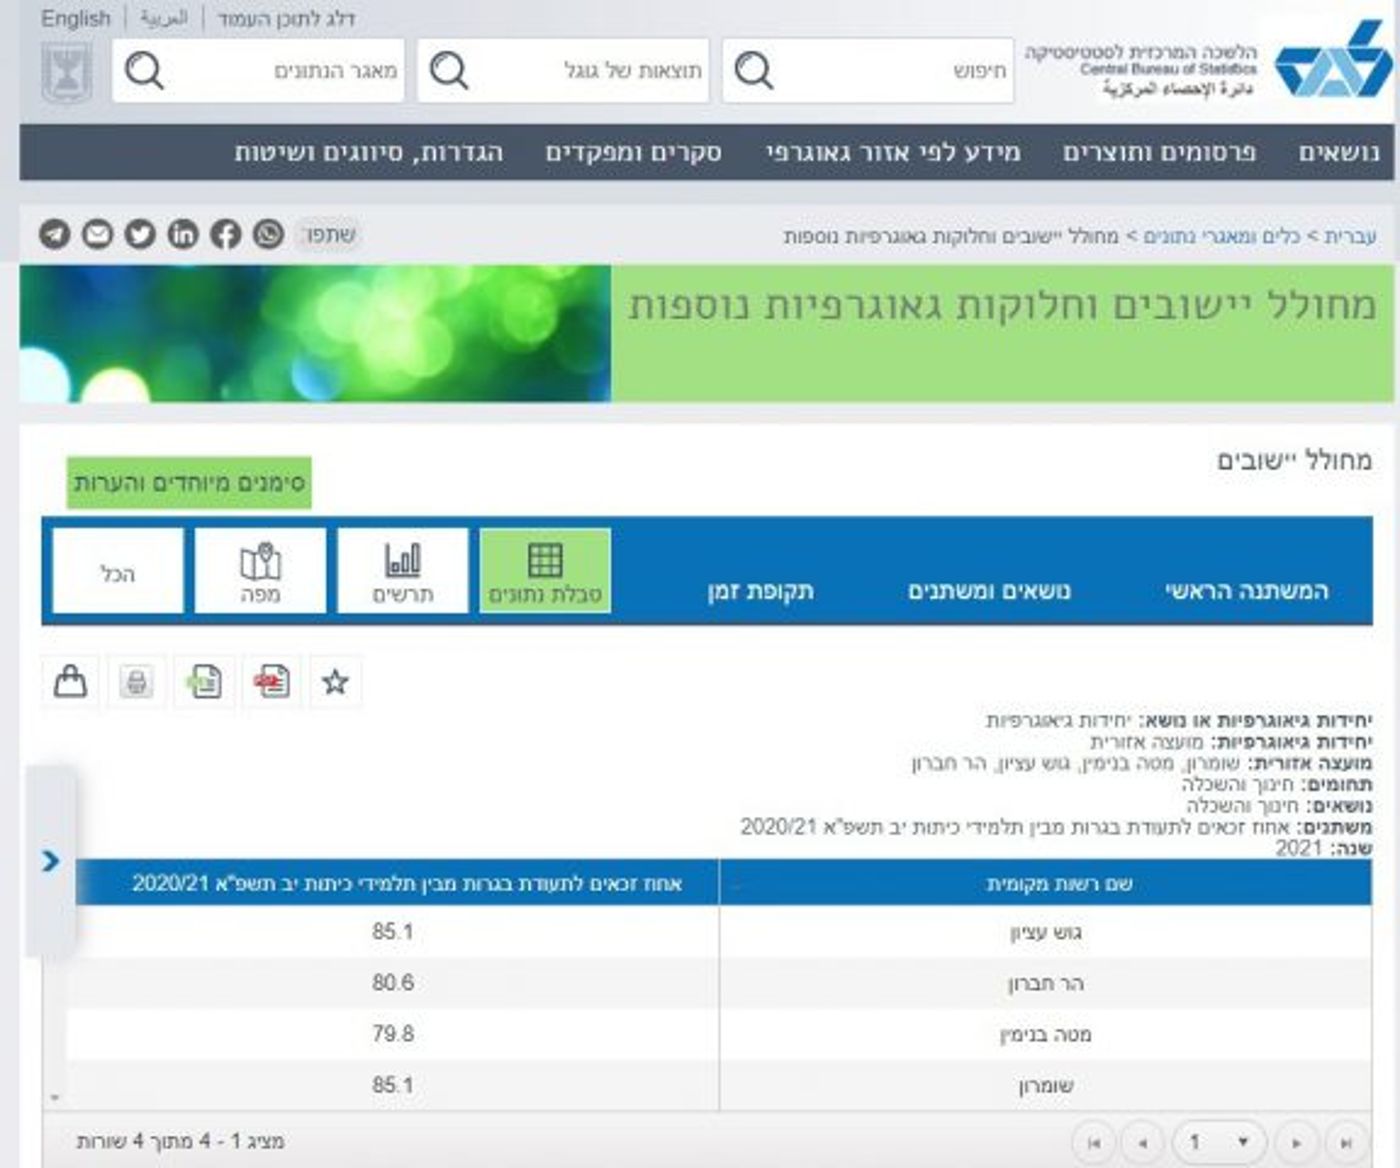Click the magnifier in the תוצאות של גוגל box

448,70
